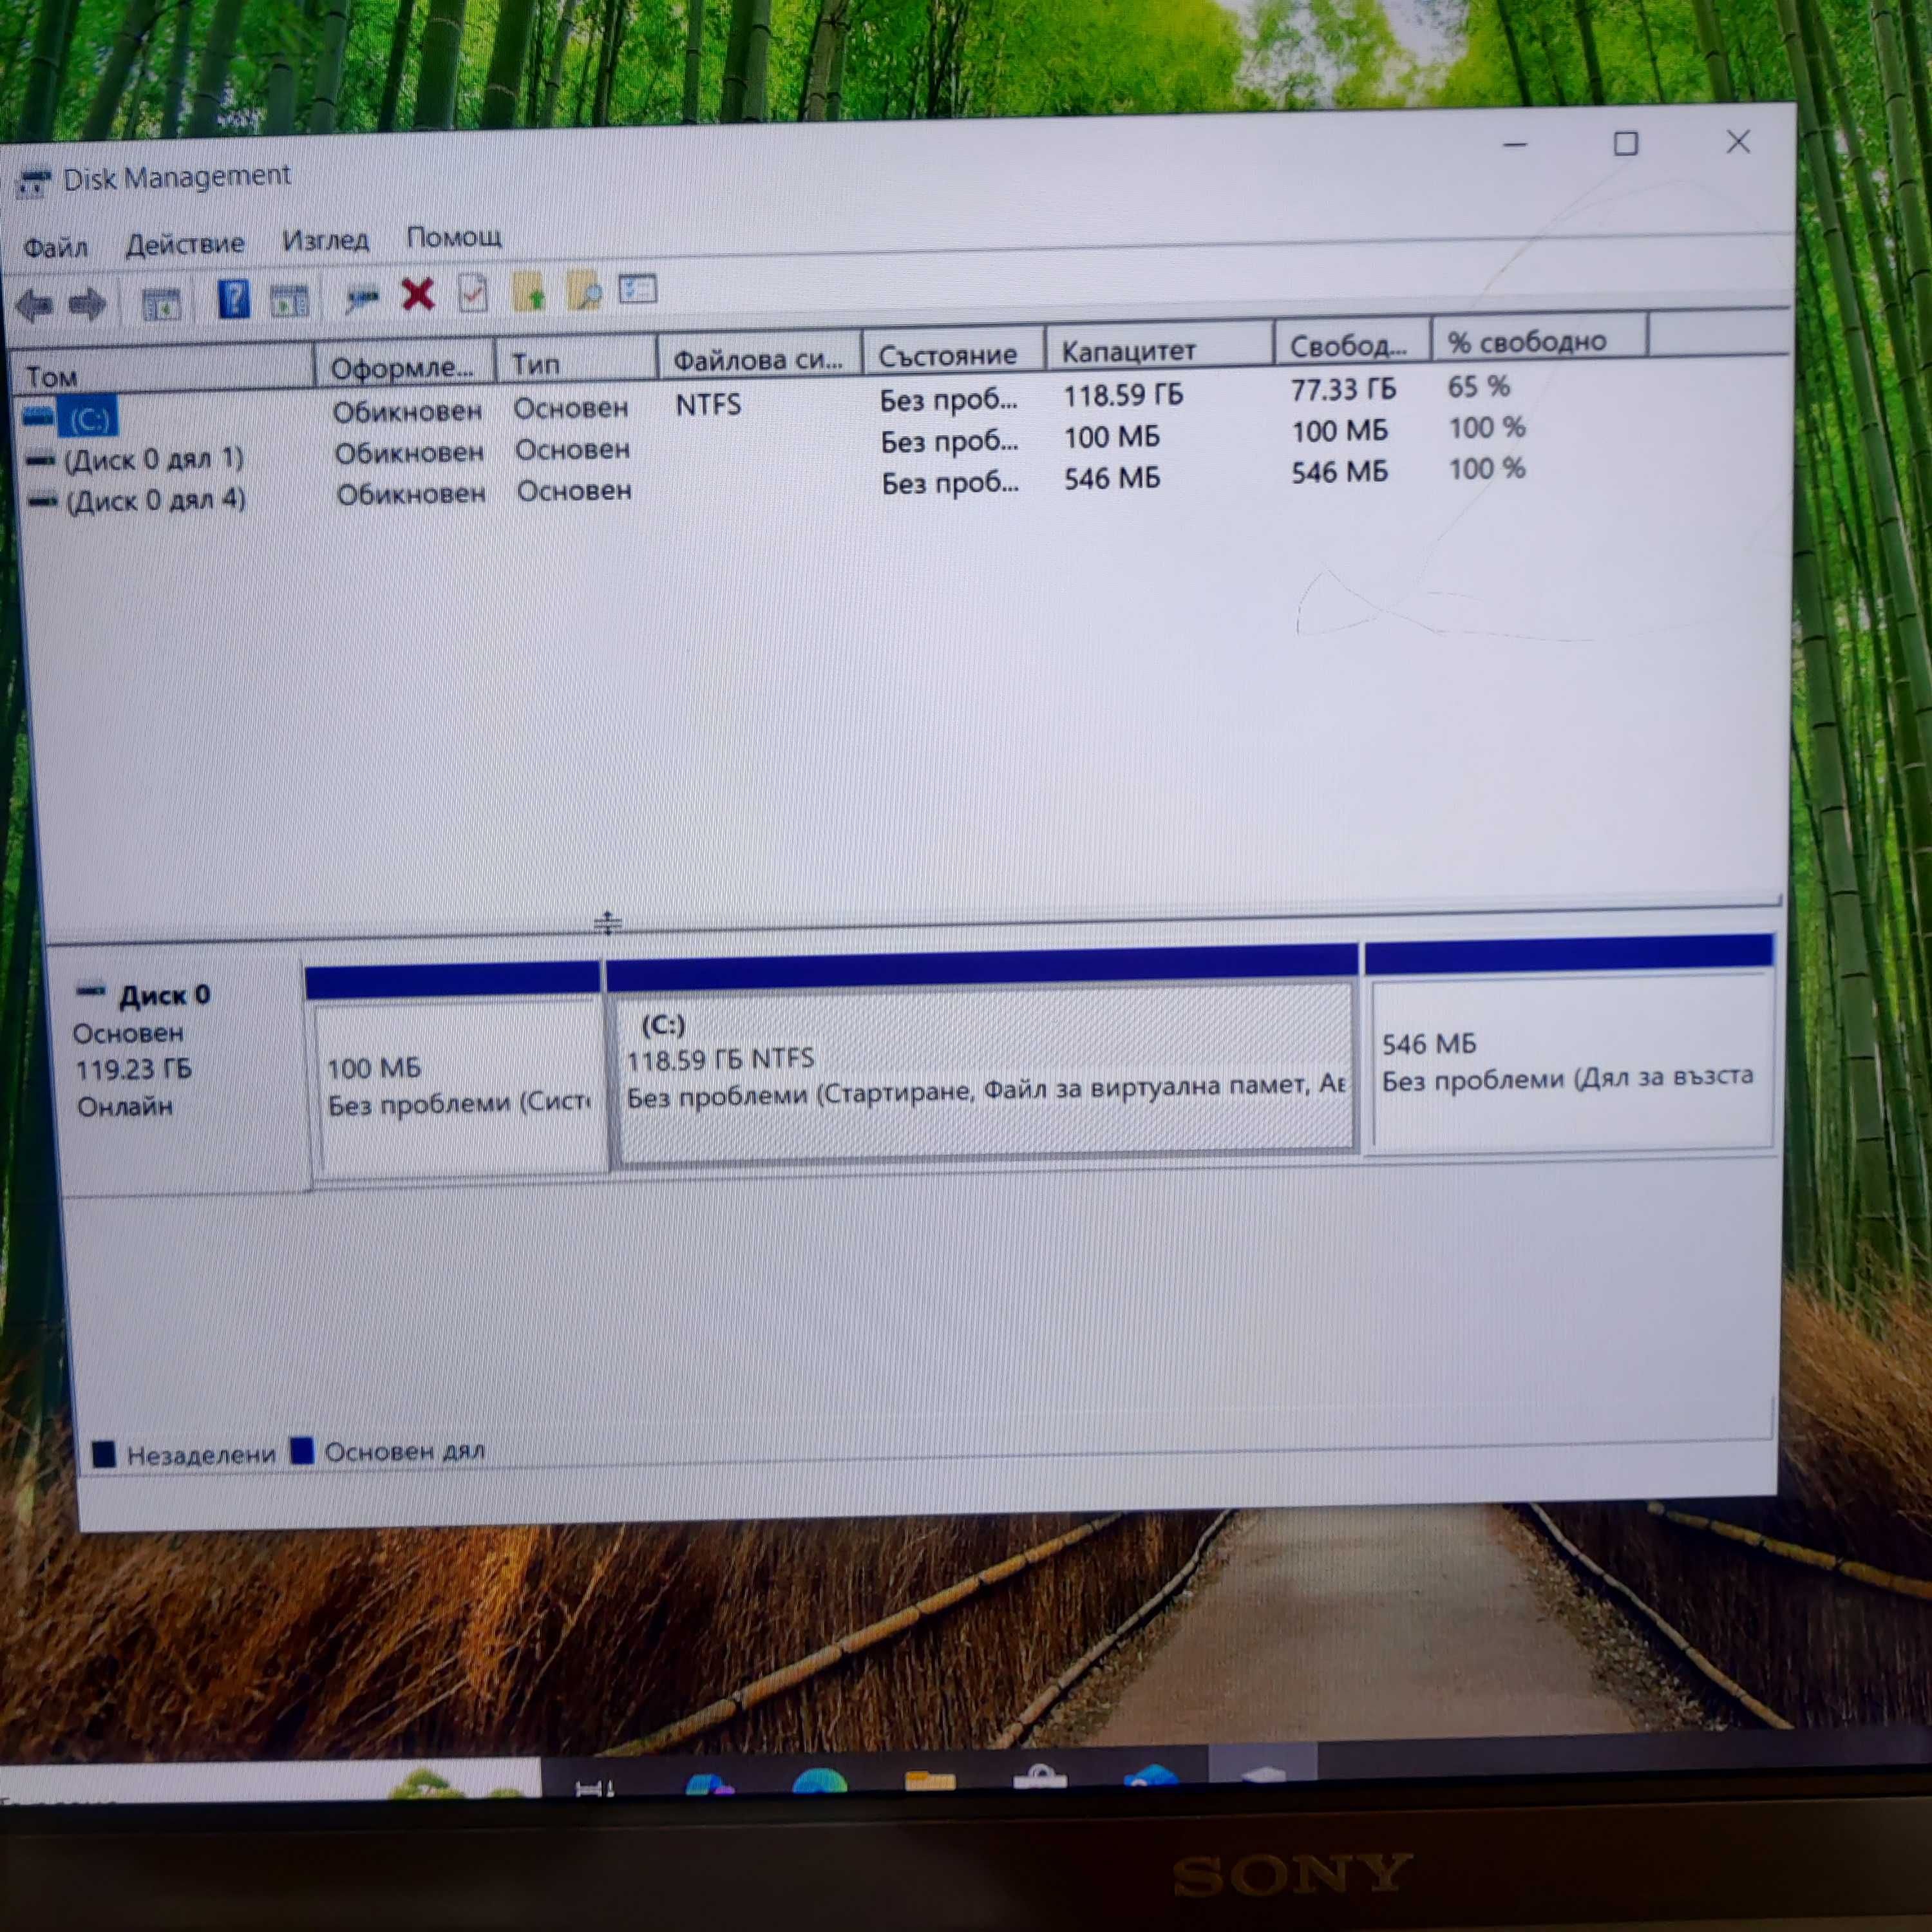Toggle the Show/Hide Console Tree toolbar icon
This screenshot has width=1932, height=1932.
click(161, 303)
